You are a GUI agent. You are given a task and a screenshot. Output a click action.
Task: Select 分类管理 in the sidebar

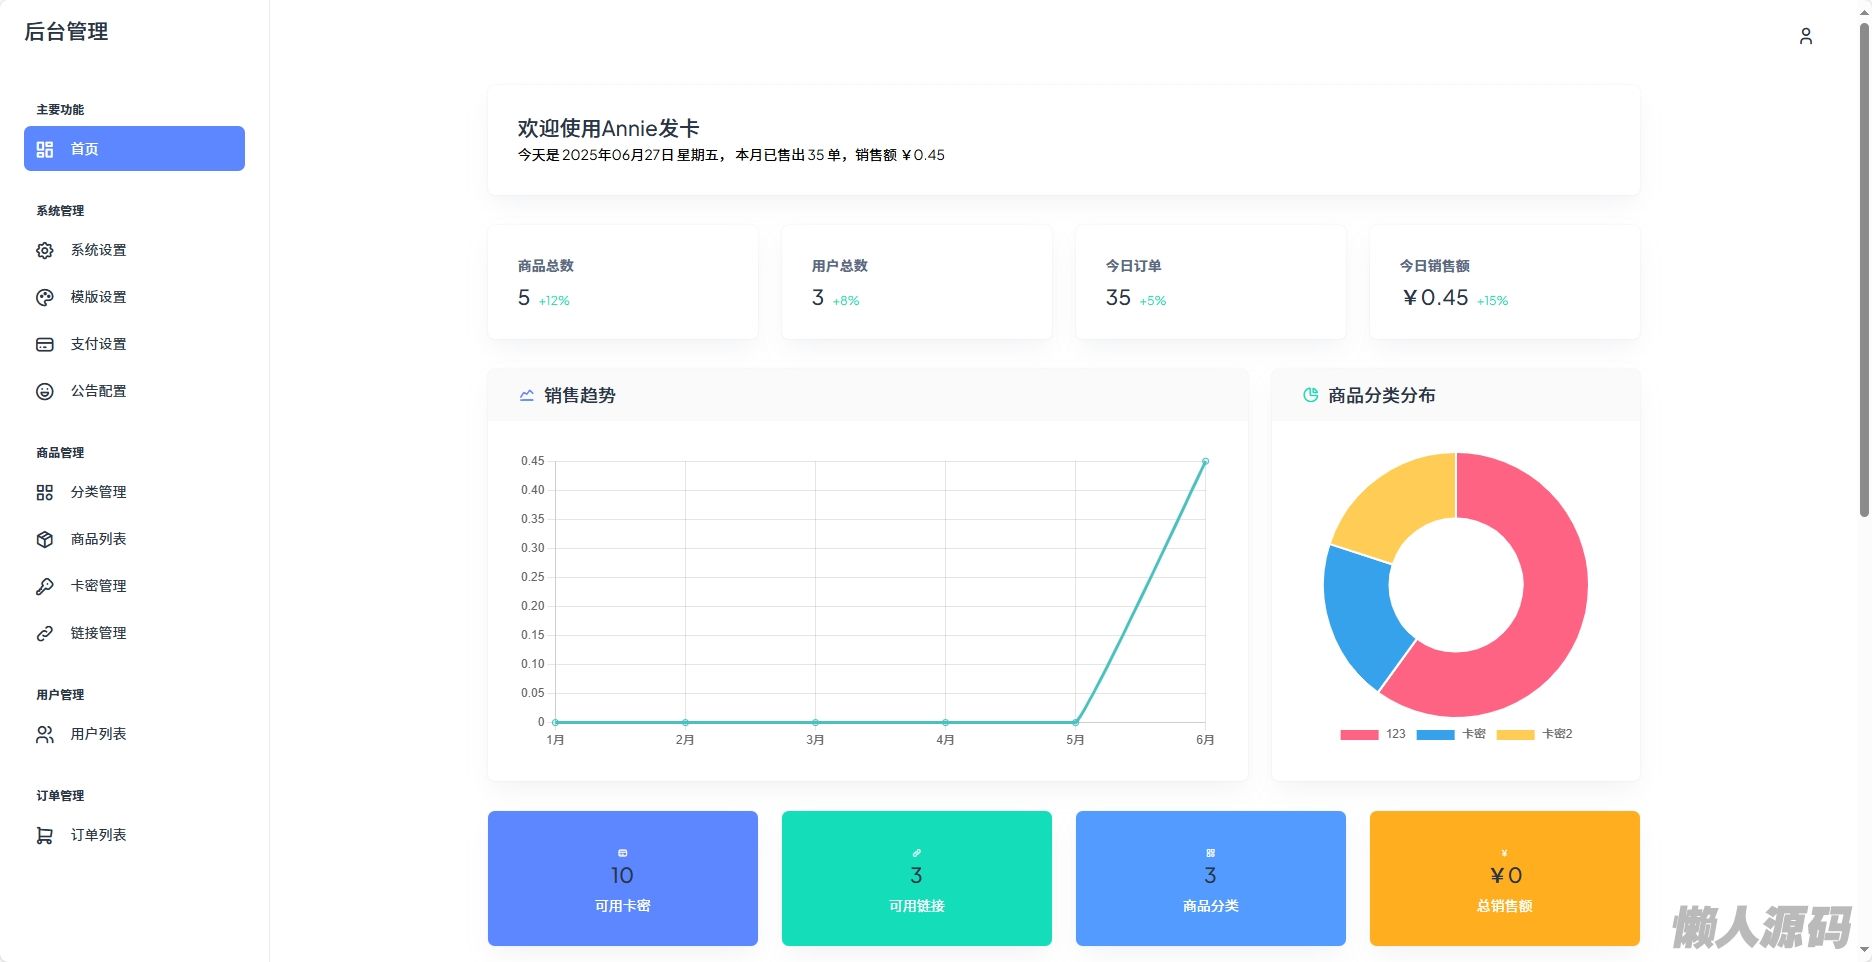click(134, 492)
